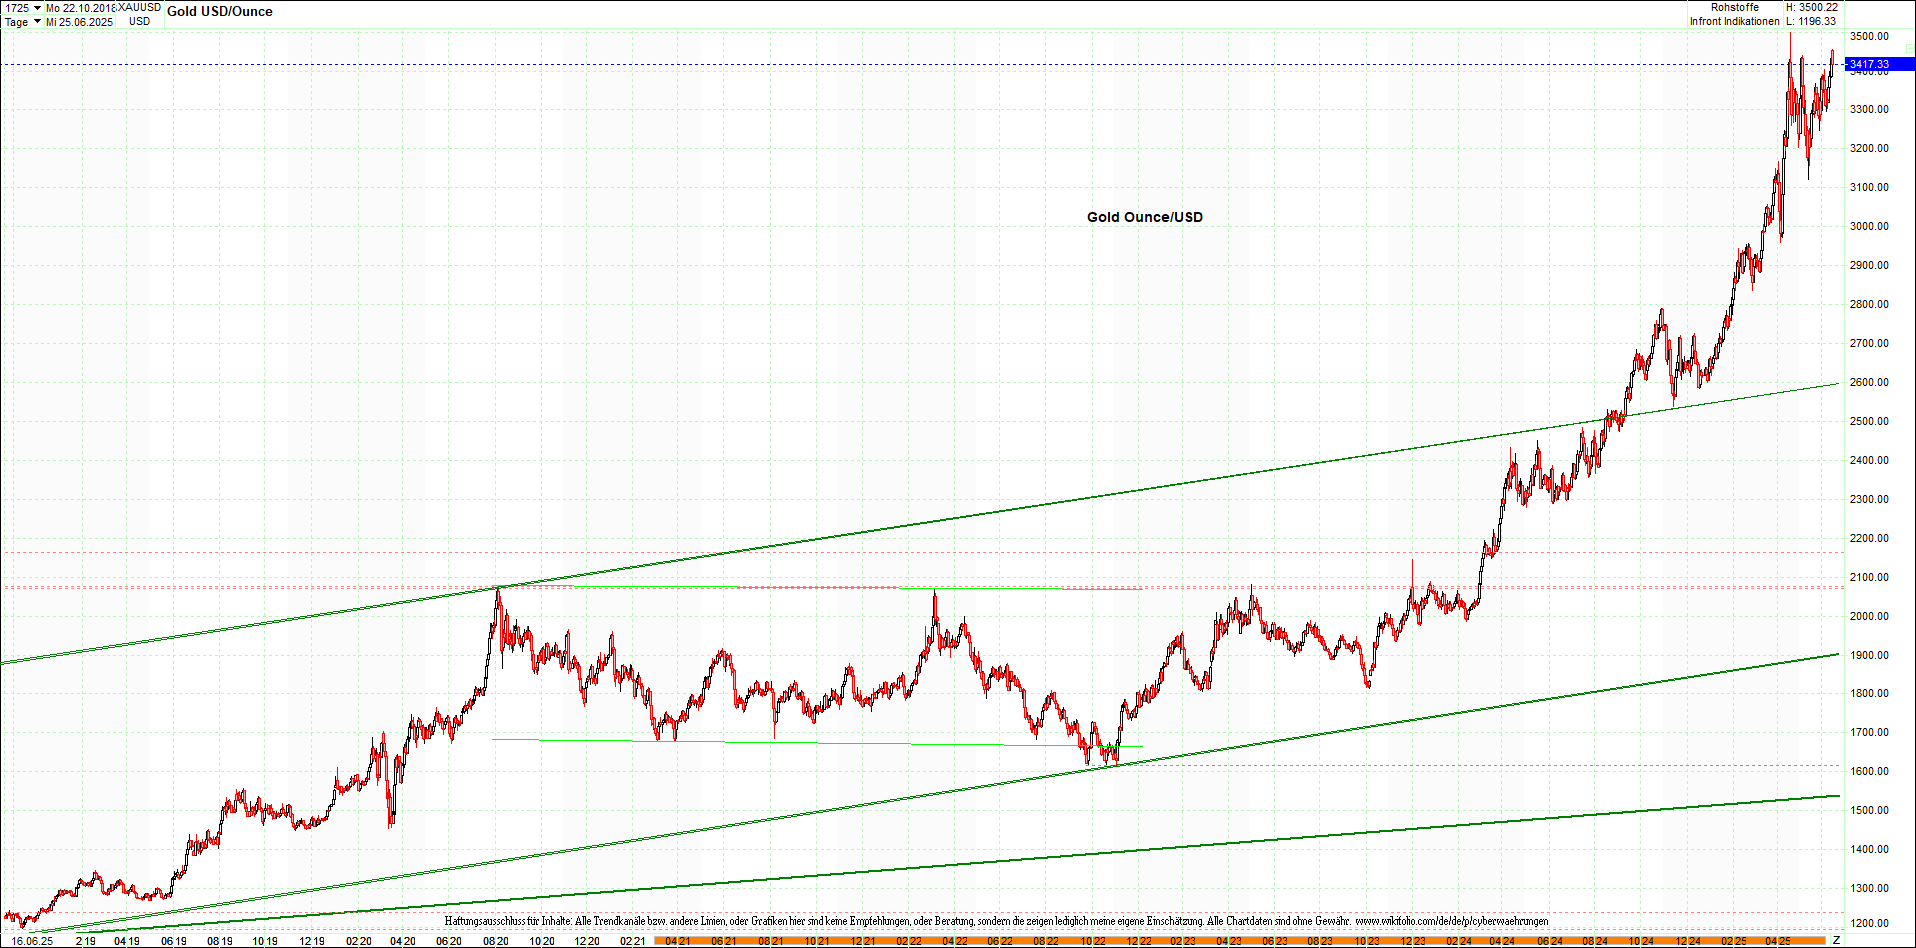1916x948 pixels.
Task: Select the XAUUSD symbol field
Action: point(139,6)
